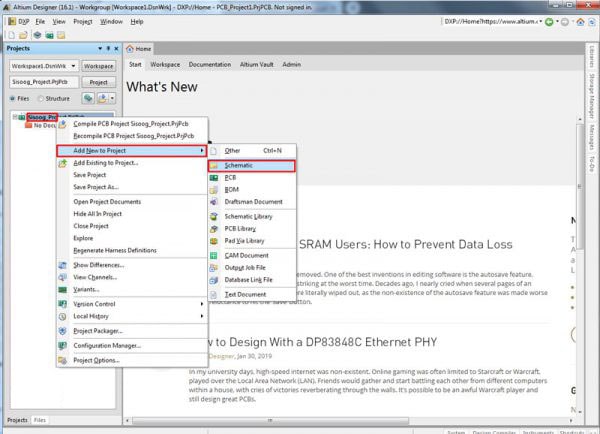Click the Schematic Library icon

(214, 217)
